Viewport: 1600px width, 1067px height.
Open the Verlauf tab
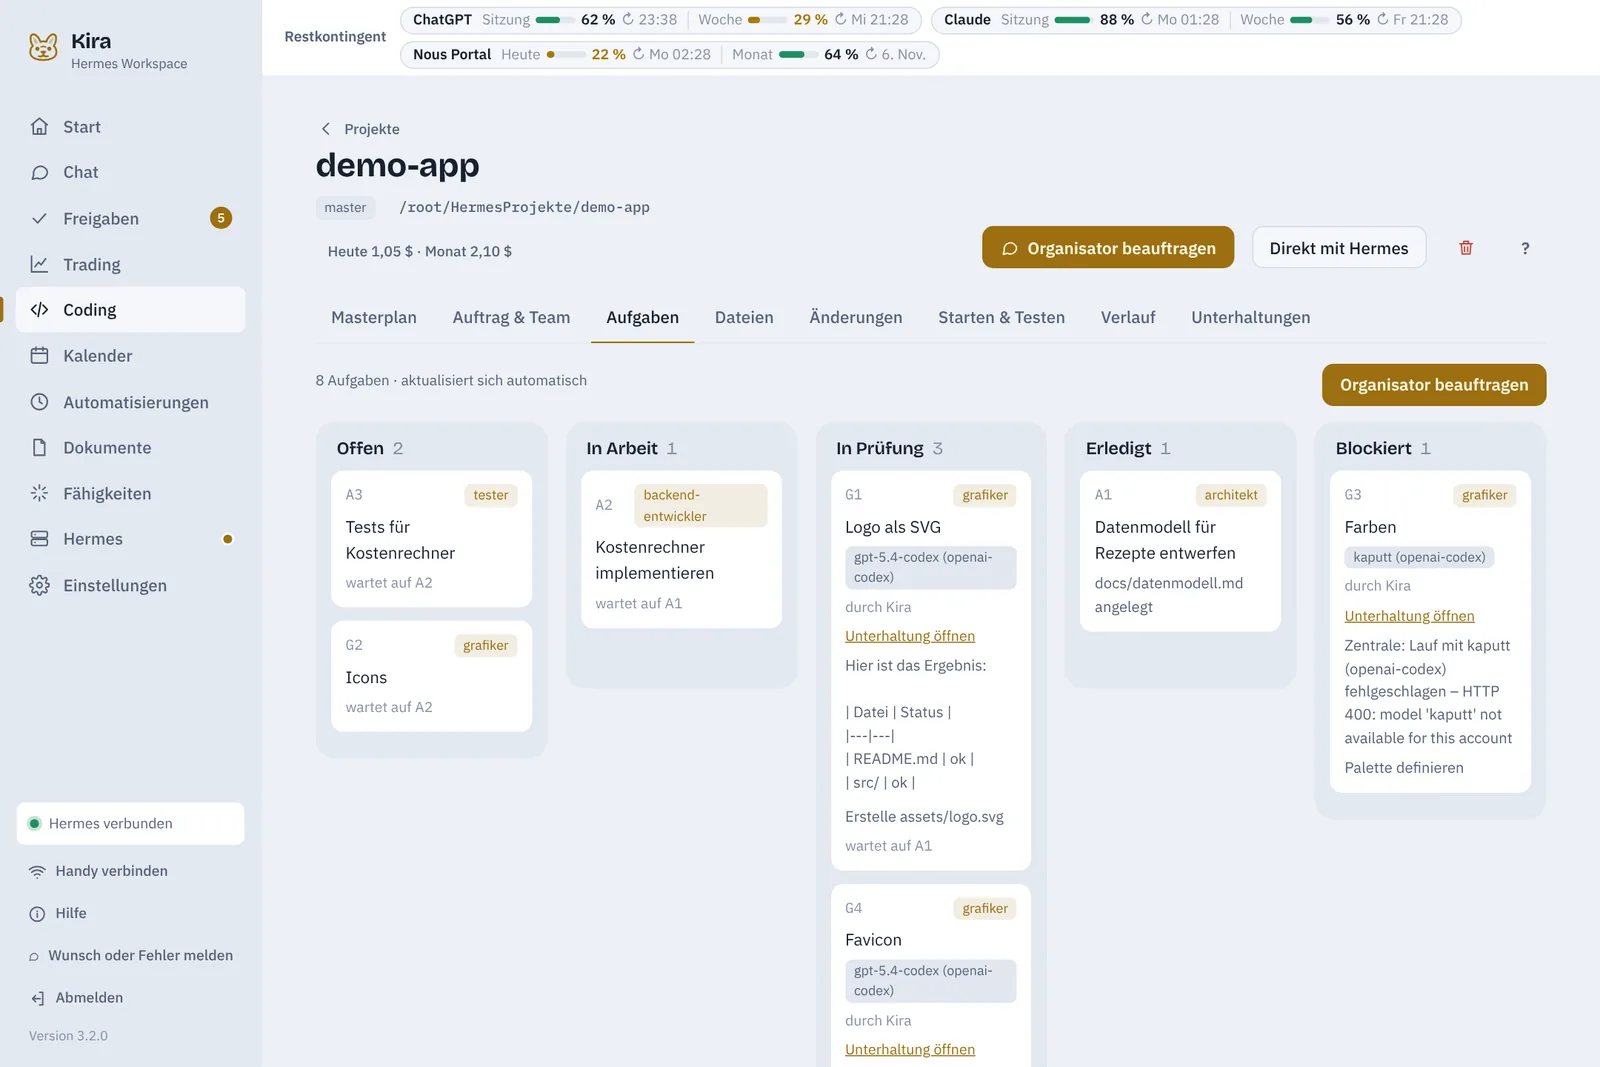coord(1128,317)
